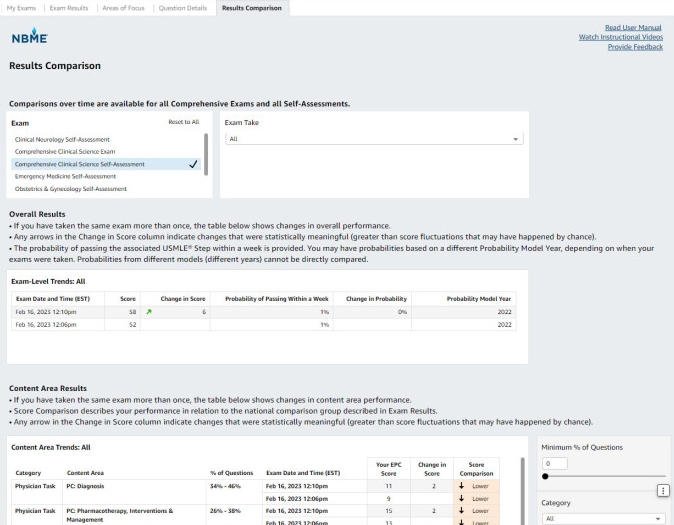Open the Watch Instructional Videos link

(x=621, y=37)
